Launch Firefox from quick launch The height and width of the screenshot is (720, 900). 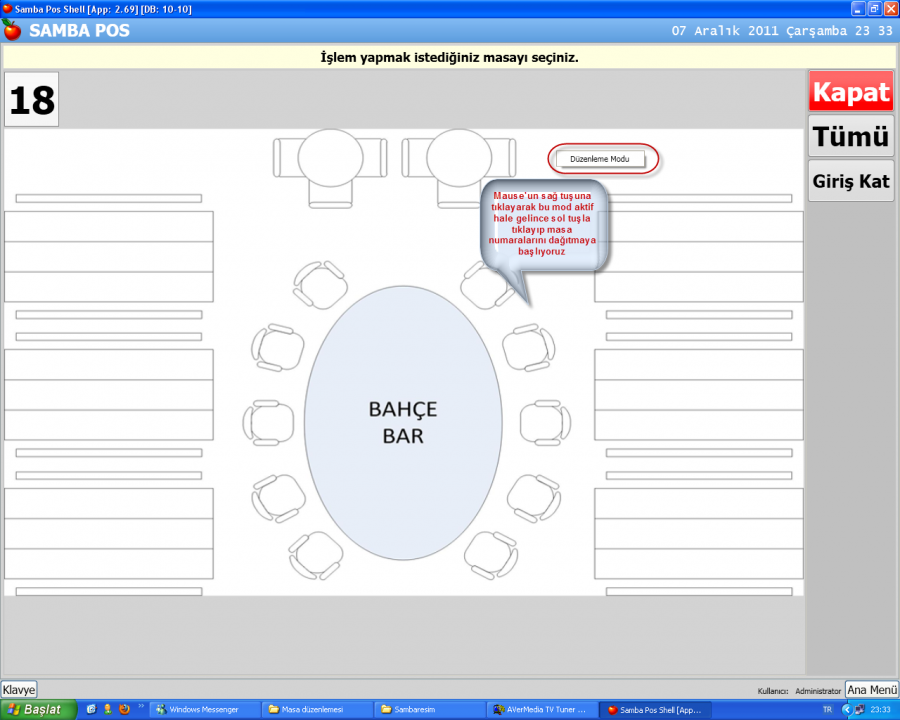pos(124,710)
